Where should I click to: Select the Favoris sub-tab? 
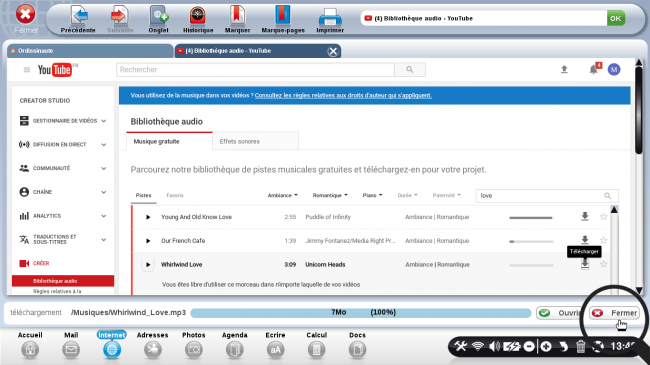point(175,195)
